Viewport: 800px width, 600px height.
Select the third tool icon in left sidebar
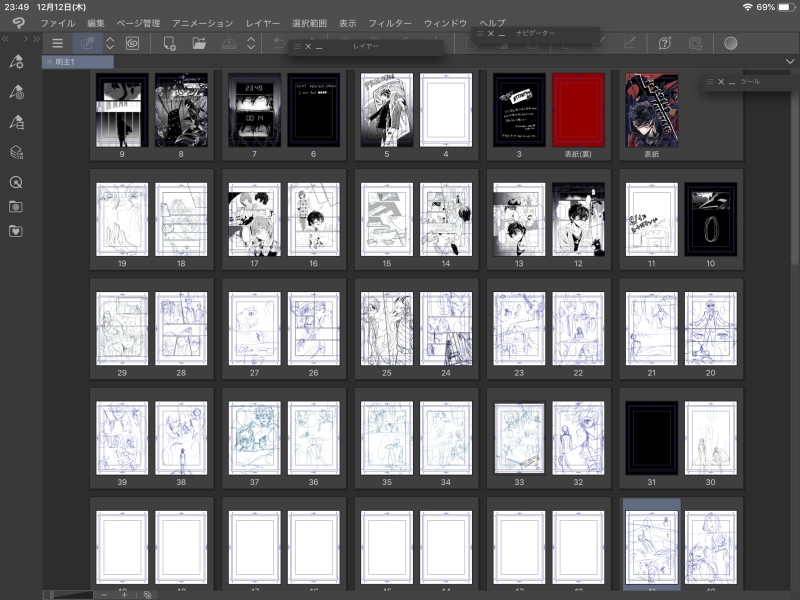click(x=16, y=122)
